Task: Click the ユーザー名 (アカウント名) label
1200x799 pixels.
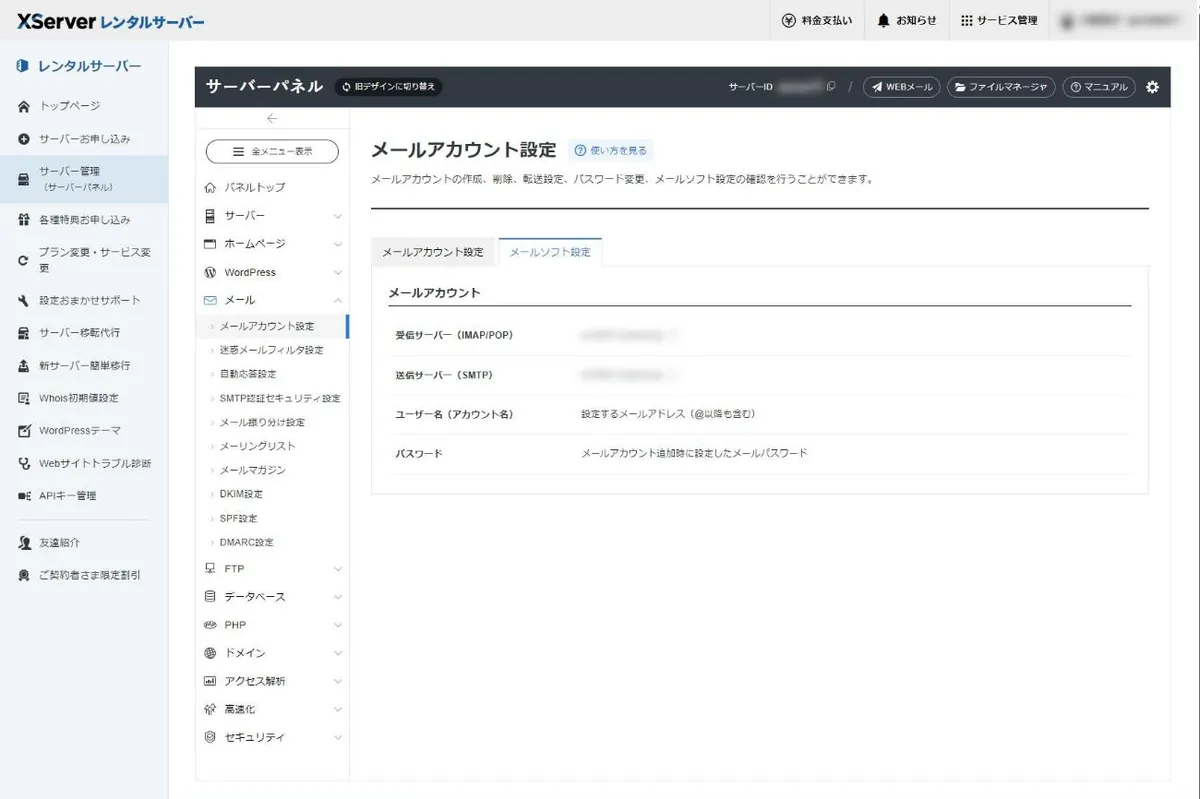Action: click(455, 414)
